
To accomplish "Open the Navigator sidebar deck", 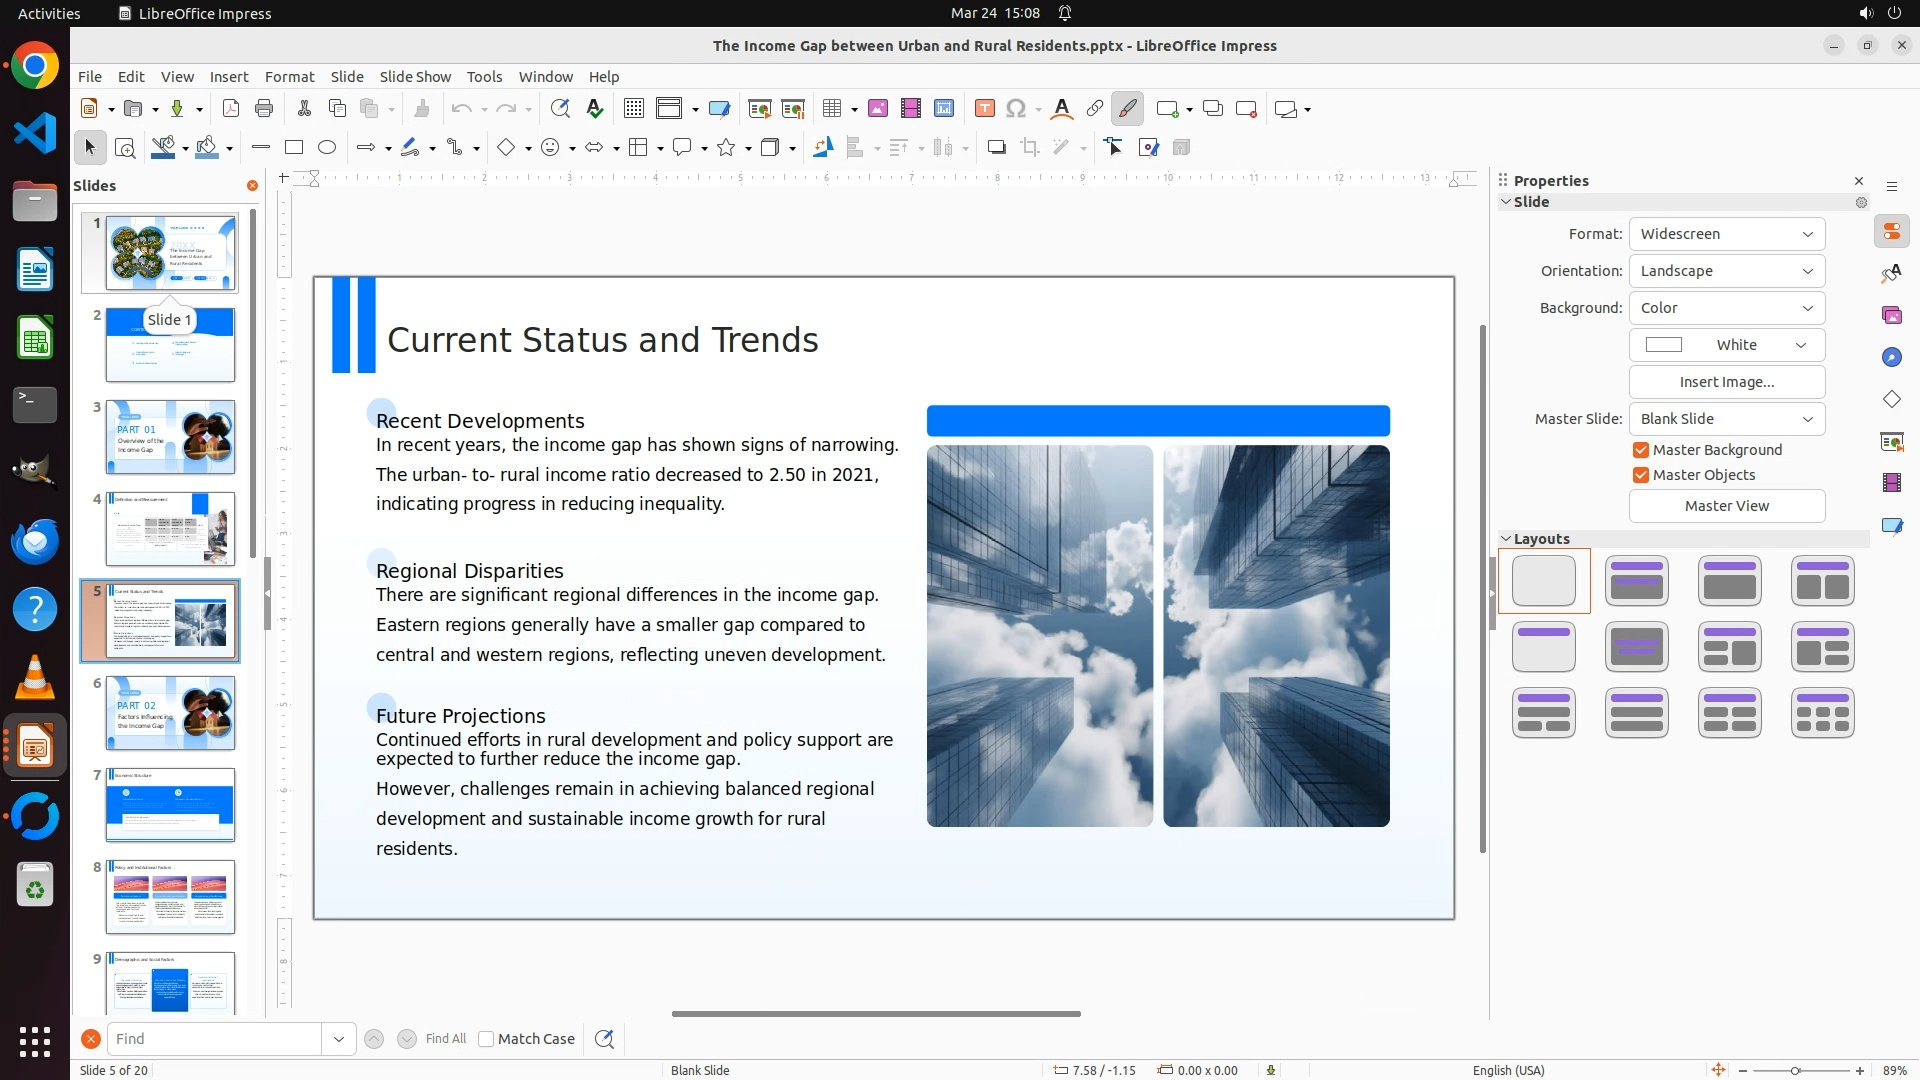I will pyautogui.click(x=1891, y=358).
